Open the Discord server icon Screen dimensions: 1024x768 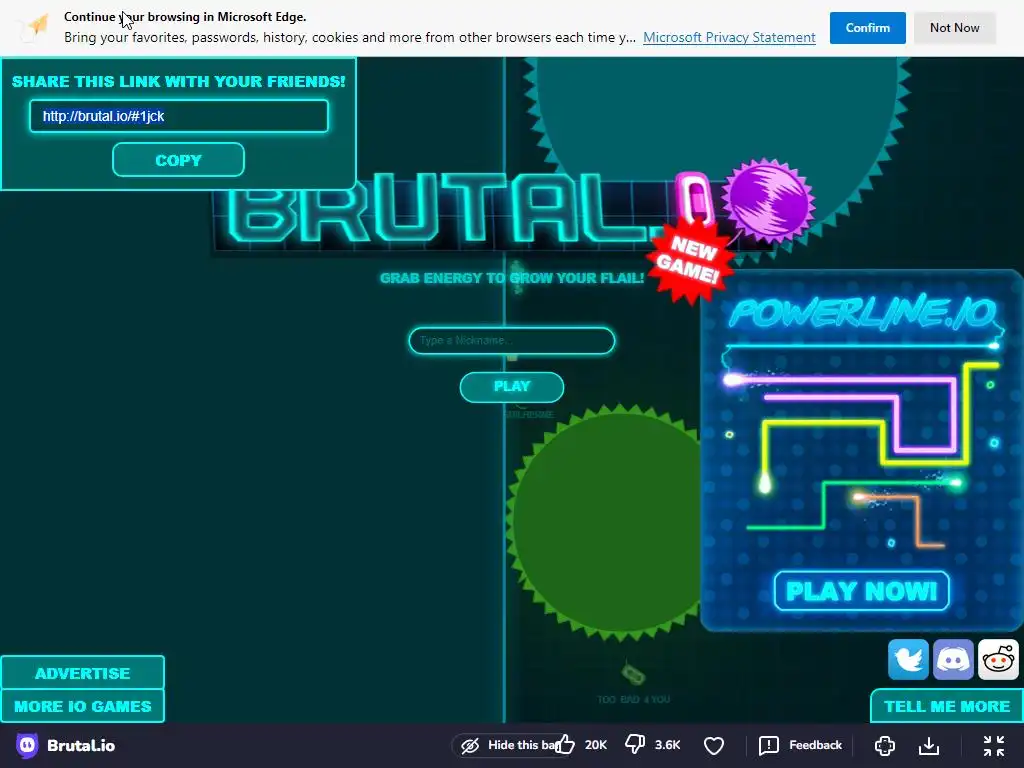pos(953,660)
